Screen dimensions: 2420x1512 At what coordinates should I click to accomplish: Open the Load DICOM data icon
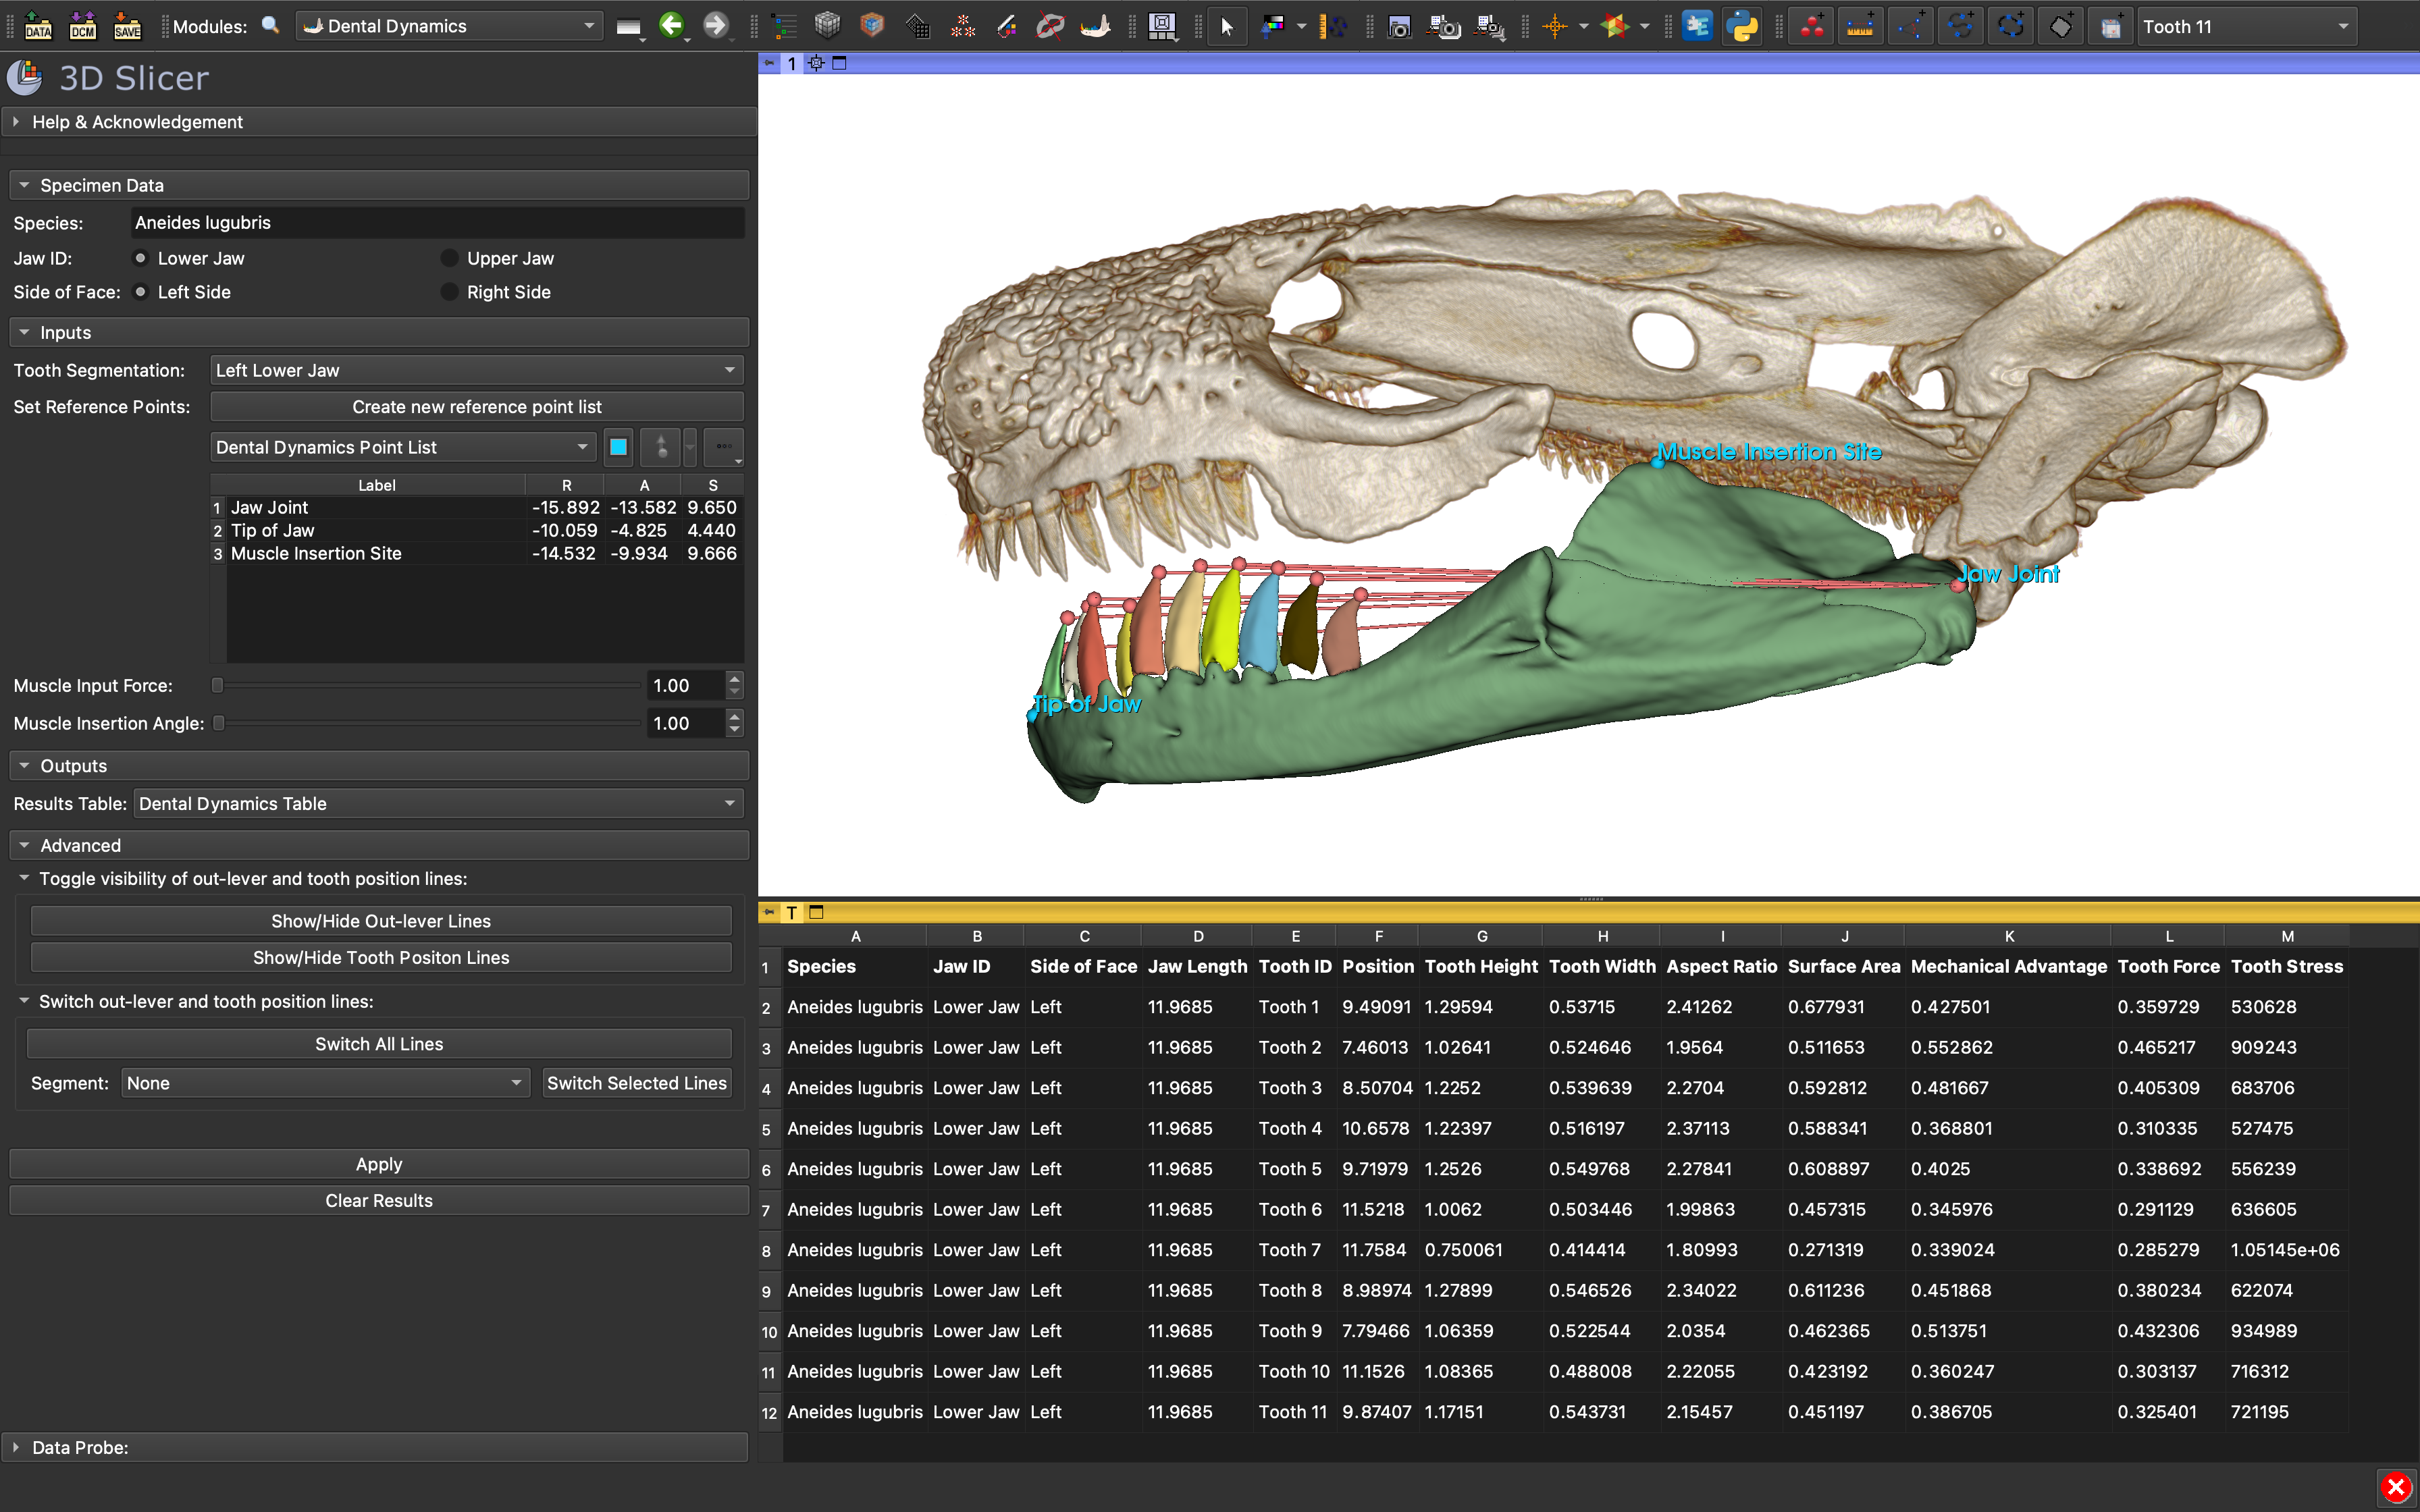tap(82, 26)
